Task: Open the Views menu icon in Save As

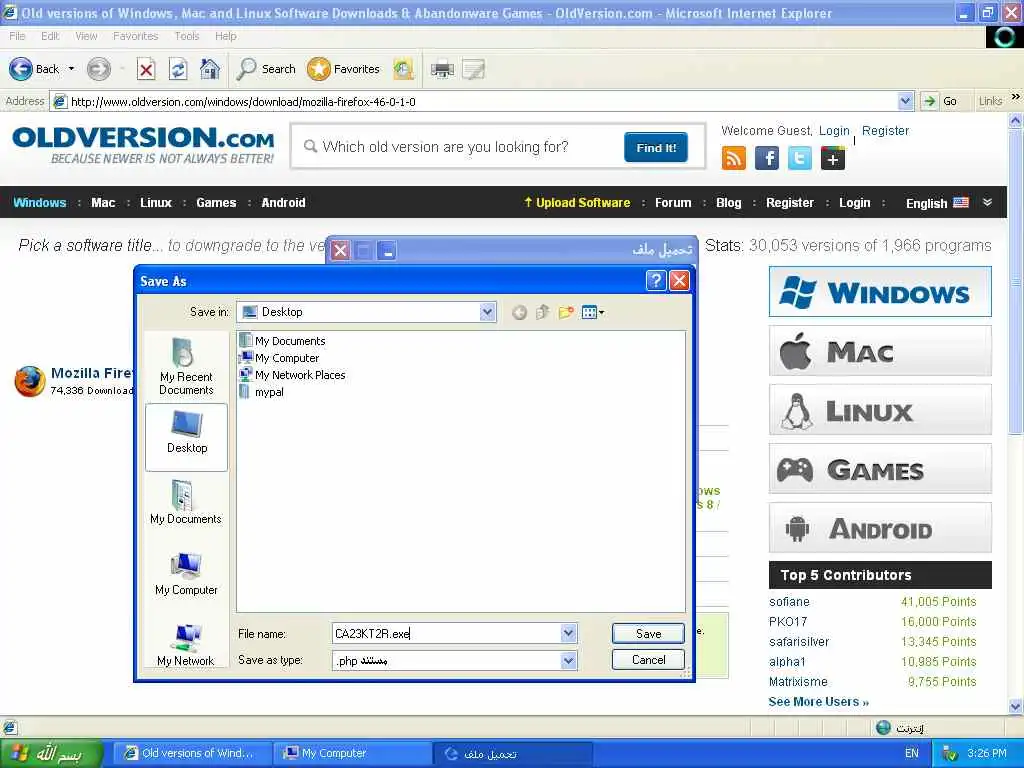Action: pos(592,313)
